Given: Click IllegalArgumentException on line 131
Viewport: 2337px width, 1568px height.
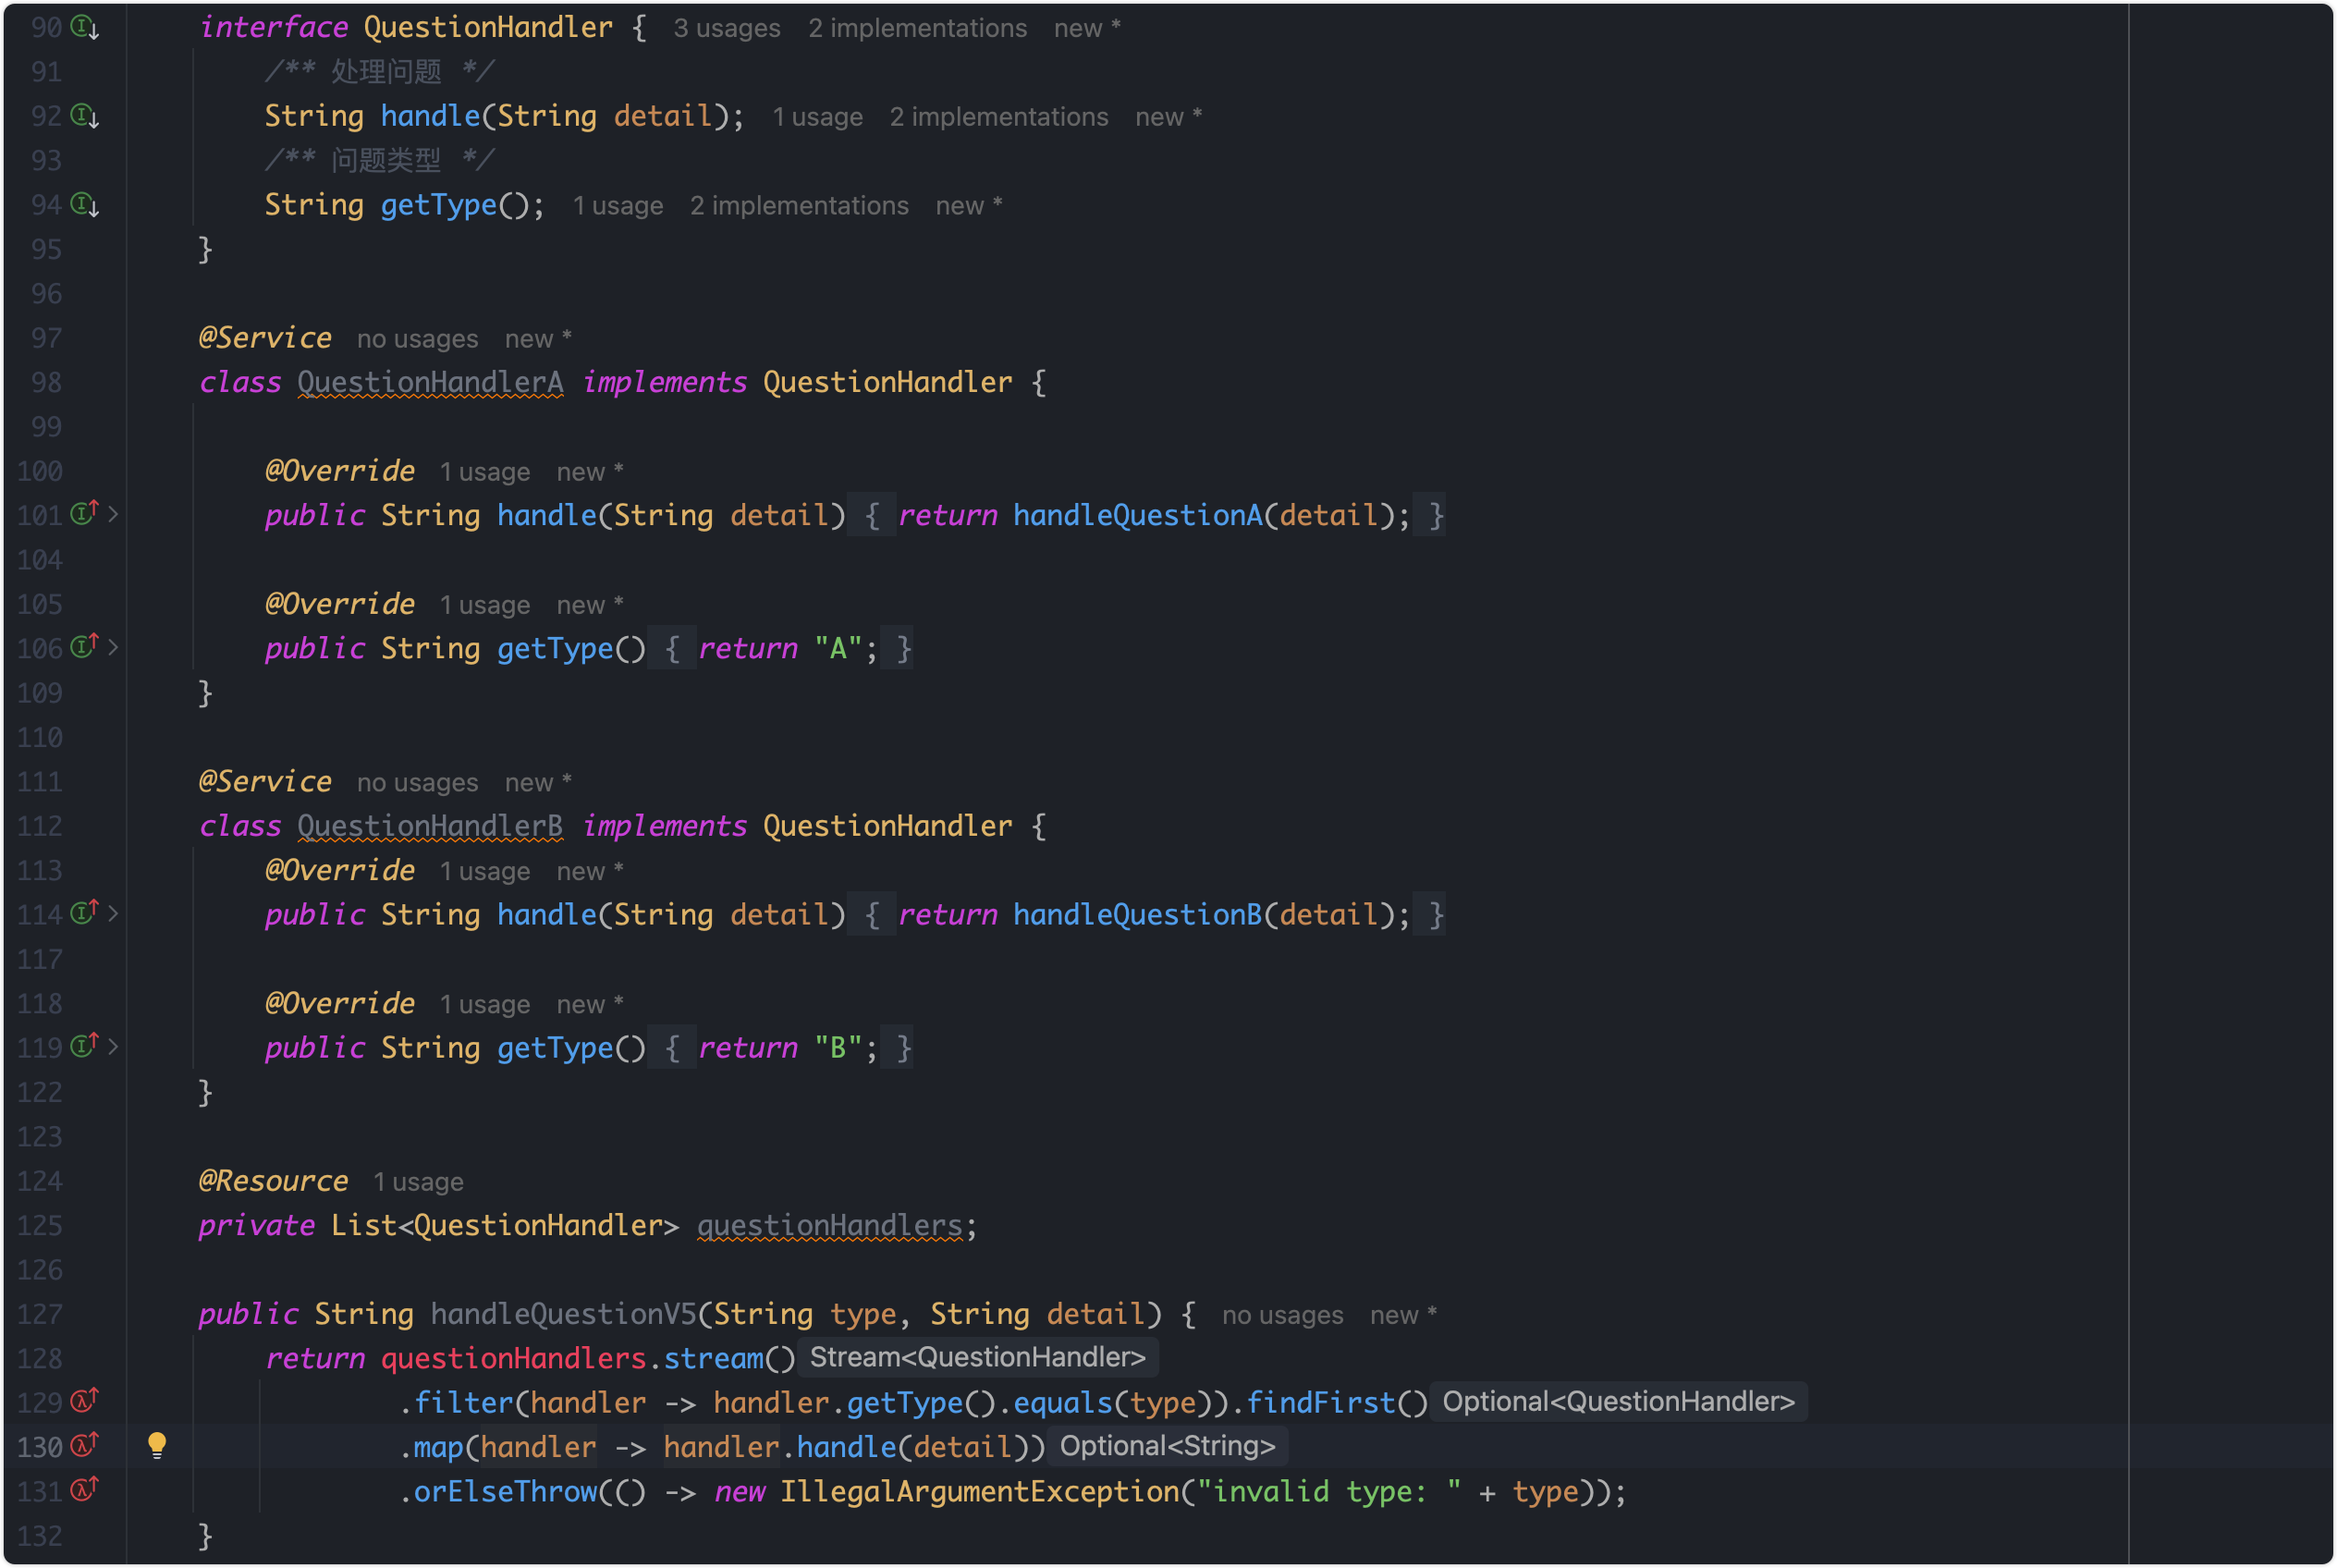Looking at the screenshot, I should tap(979, 1491).
